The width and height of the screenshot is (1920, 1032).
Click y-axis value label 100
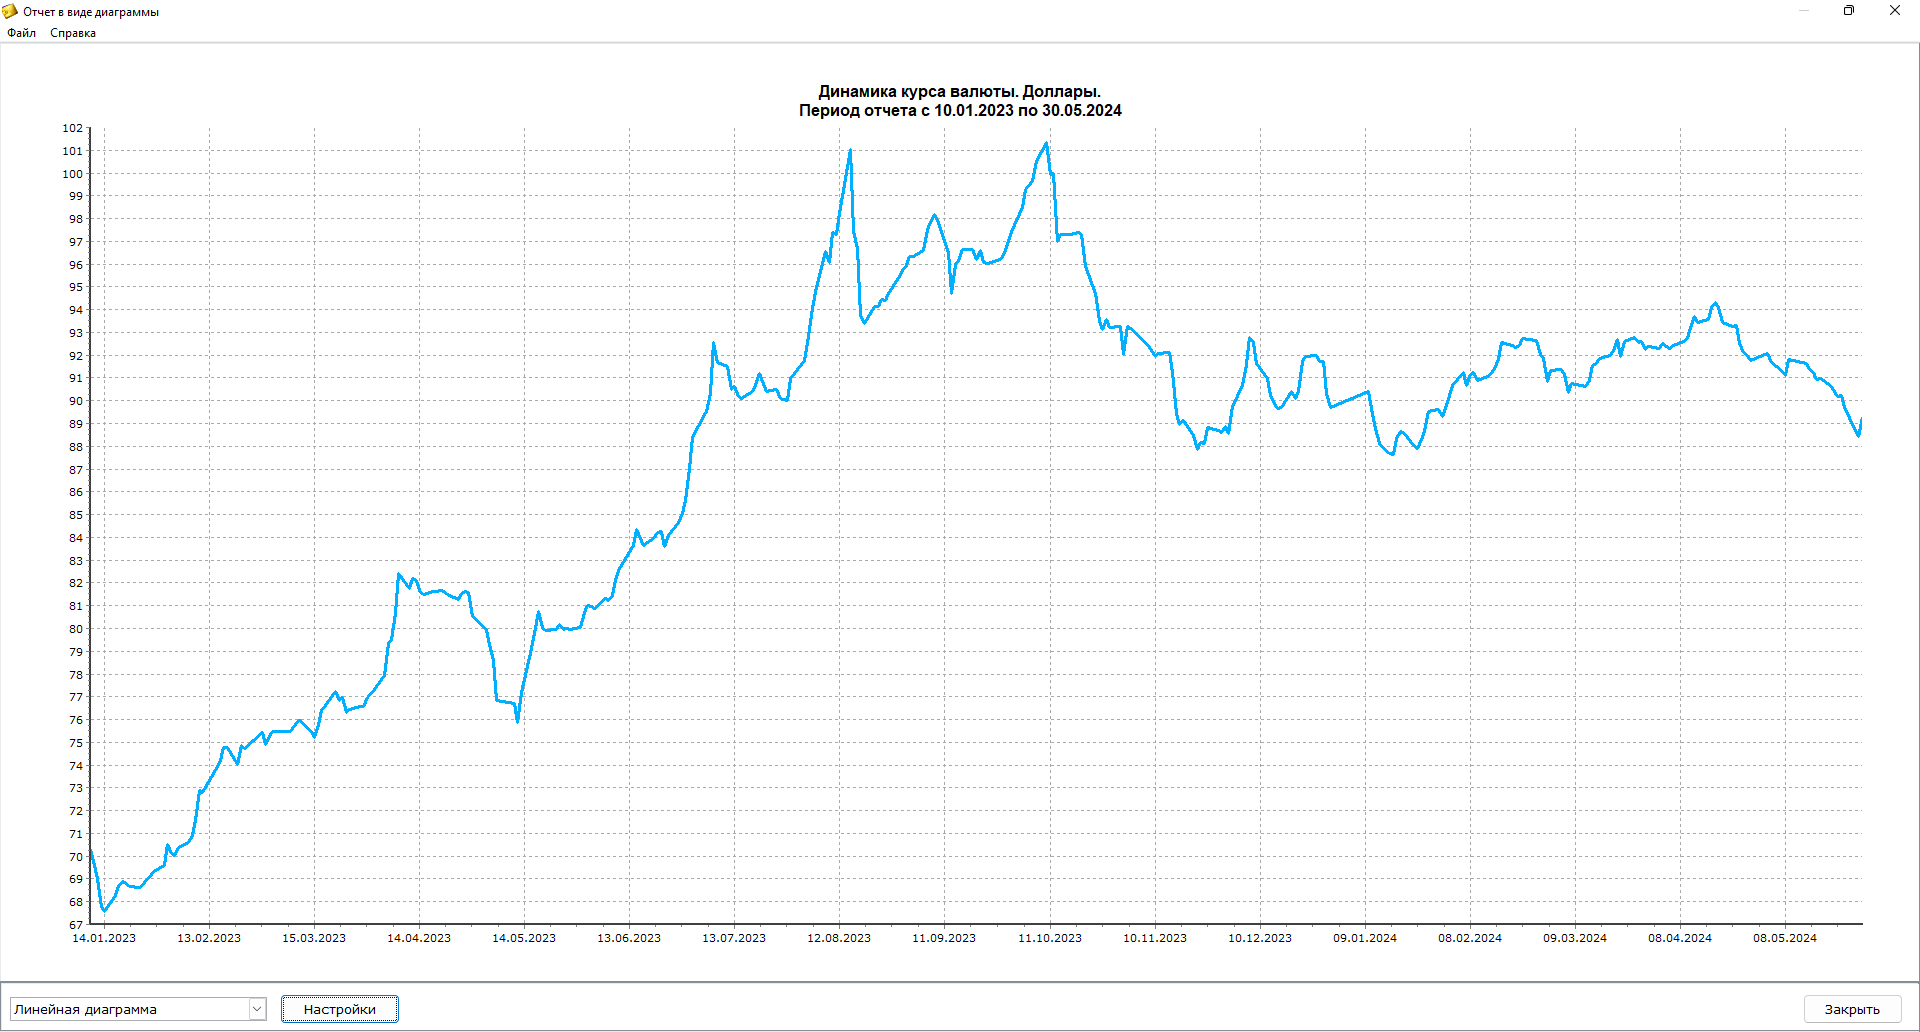pyautogui.click(x=73, y=174)
